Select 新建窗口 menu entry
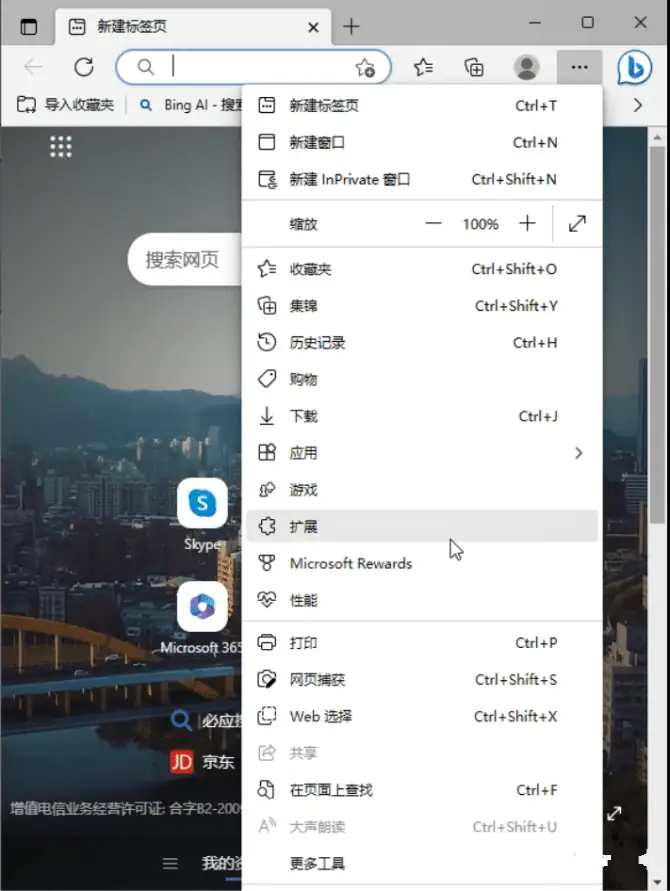 pyautogui.click(x=422, y=142)
